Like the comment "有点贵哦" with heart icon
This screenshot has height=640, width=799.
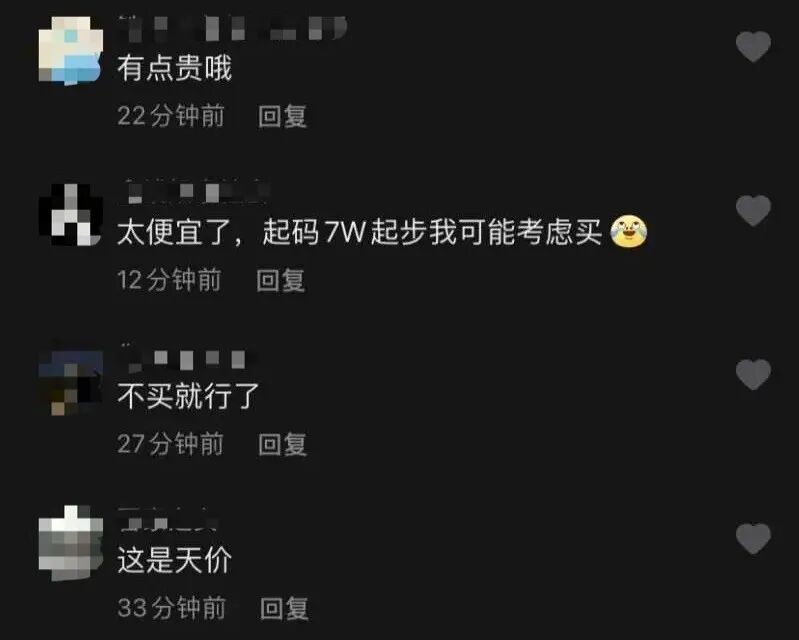pyautogui.click(x=753, y=46)
